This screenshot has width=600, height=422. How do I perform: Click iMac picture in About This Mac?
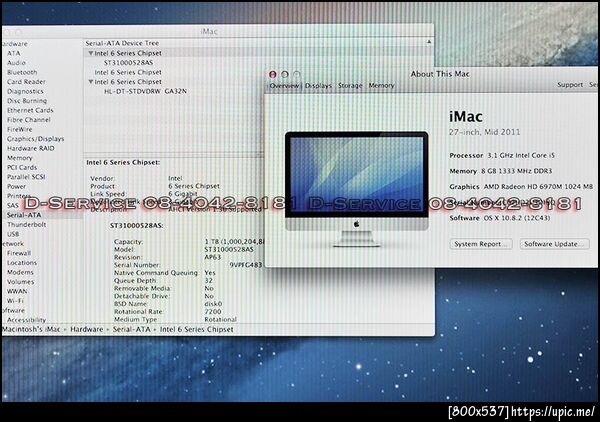(356, 189)
